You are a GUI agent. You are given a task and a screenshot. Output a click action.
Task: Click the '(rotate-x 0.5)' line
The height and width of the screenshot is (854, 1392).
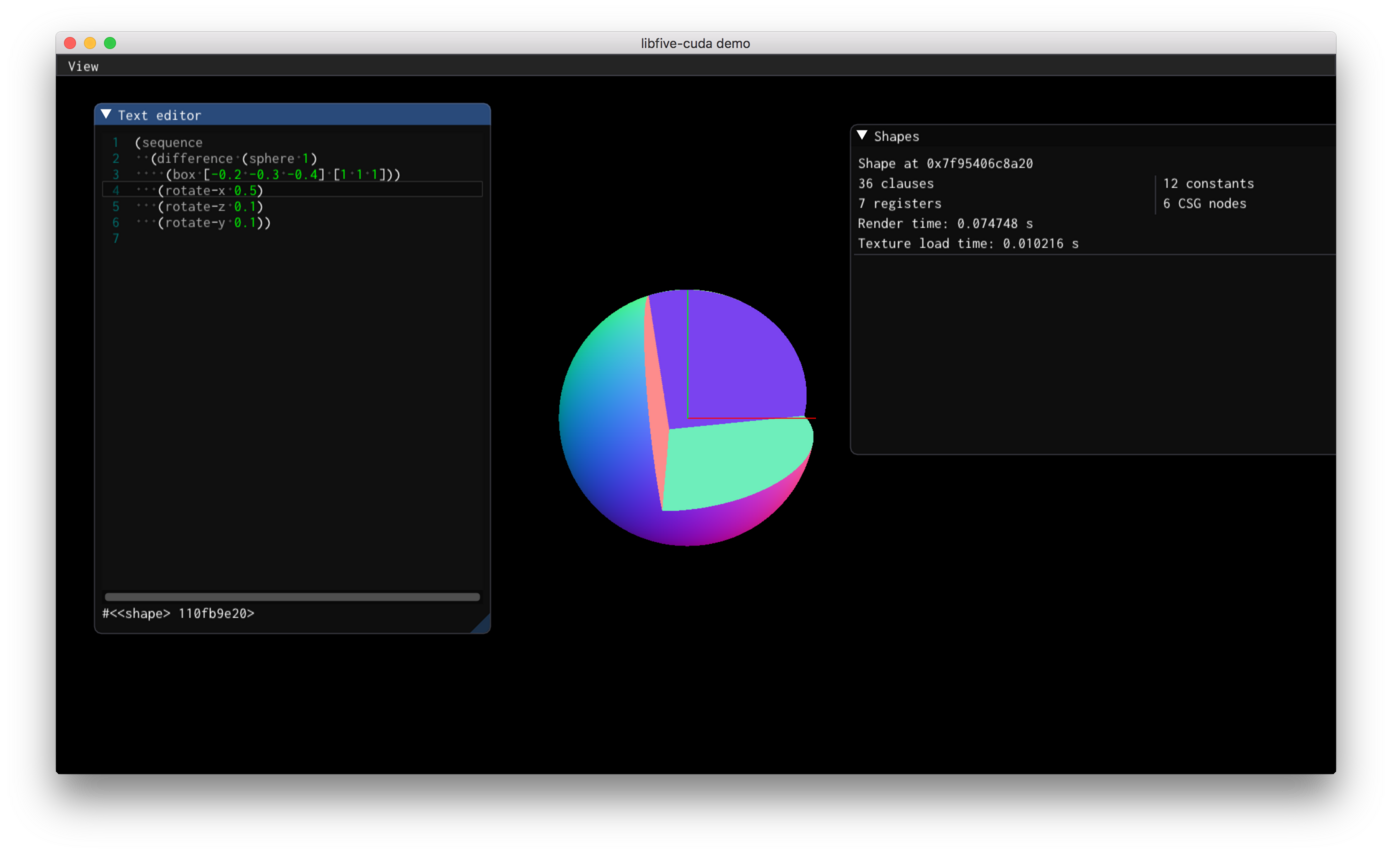pos(210,190)
